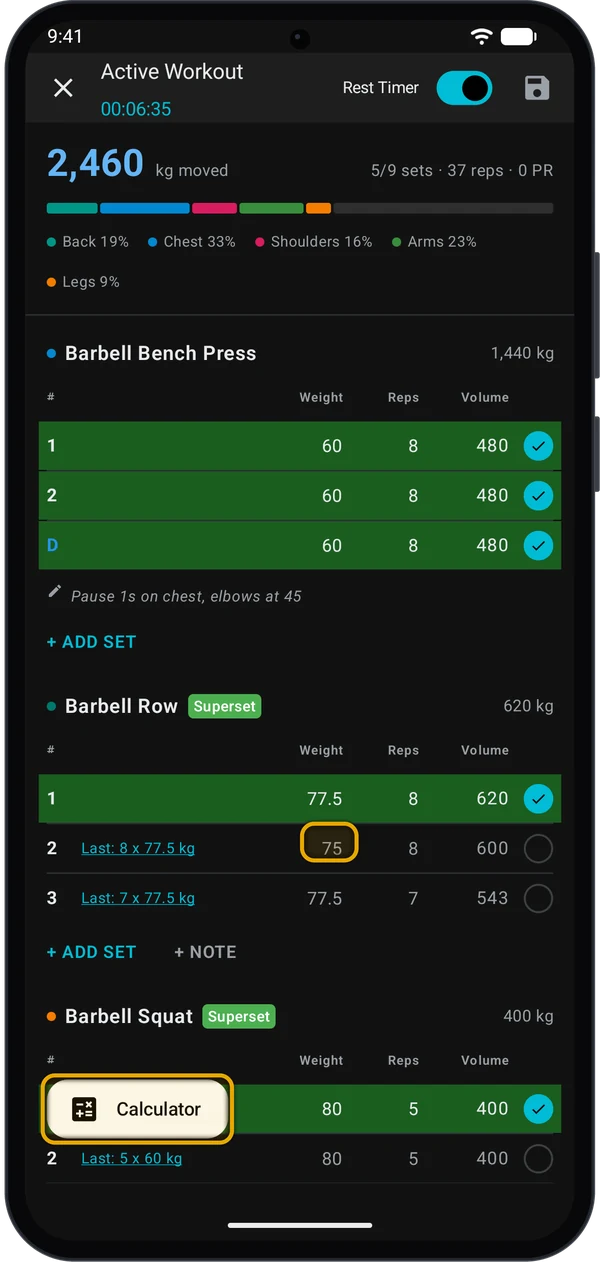Screen dimensions: 600x1262
Task: Open the Calculator button
Action: 137,1109
